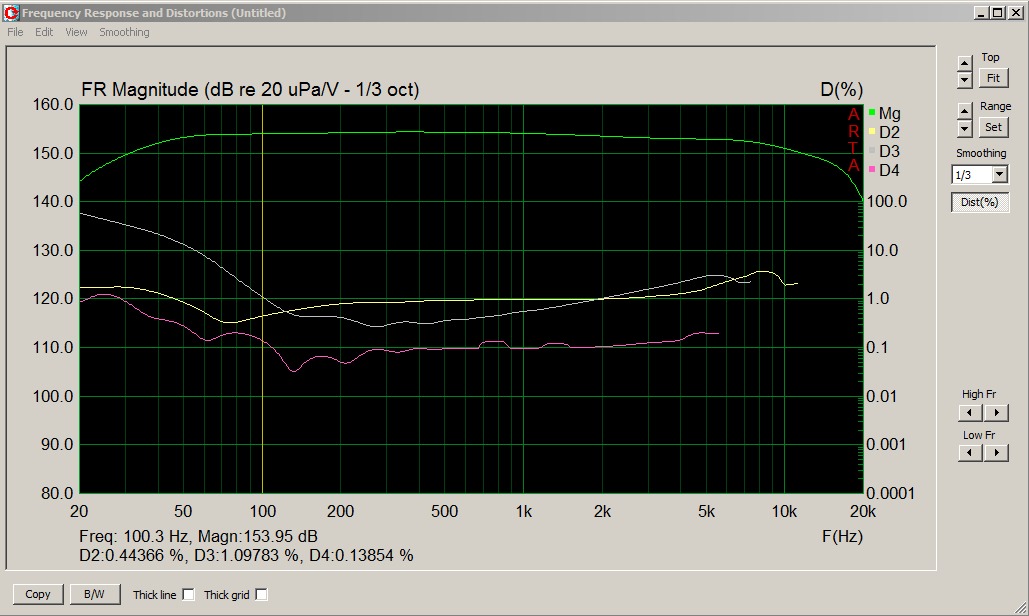Click the yellow cursor line in graph

(262, 298)
